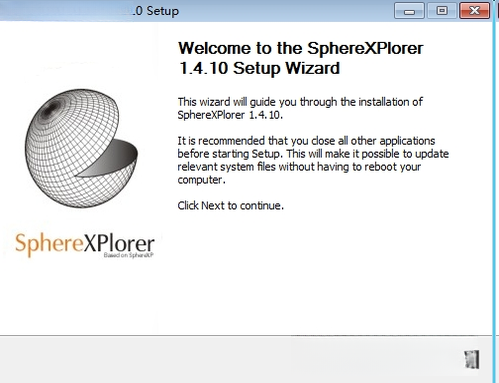Screen dimensions: 499x383
Task: Maximize the Setup wizard window
Action: [442, 11]
